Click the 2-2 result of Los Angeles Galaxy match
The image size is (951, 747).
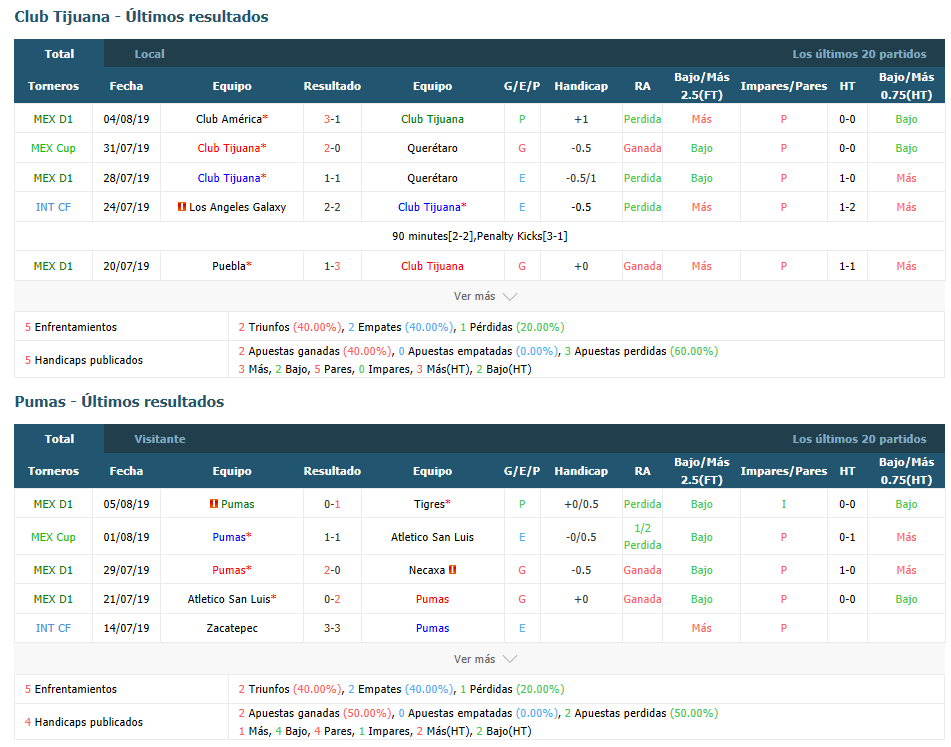pos(332,207)
